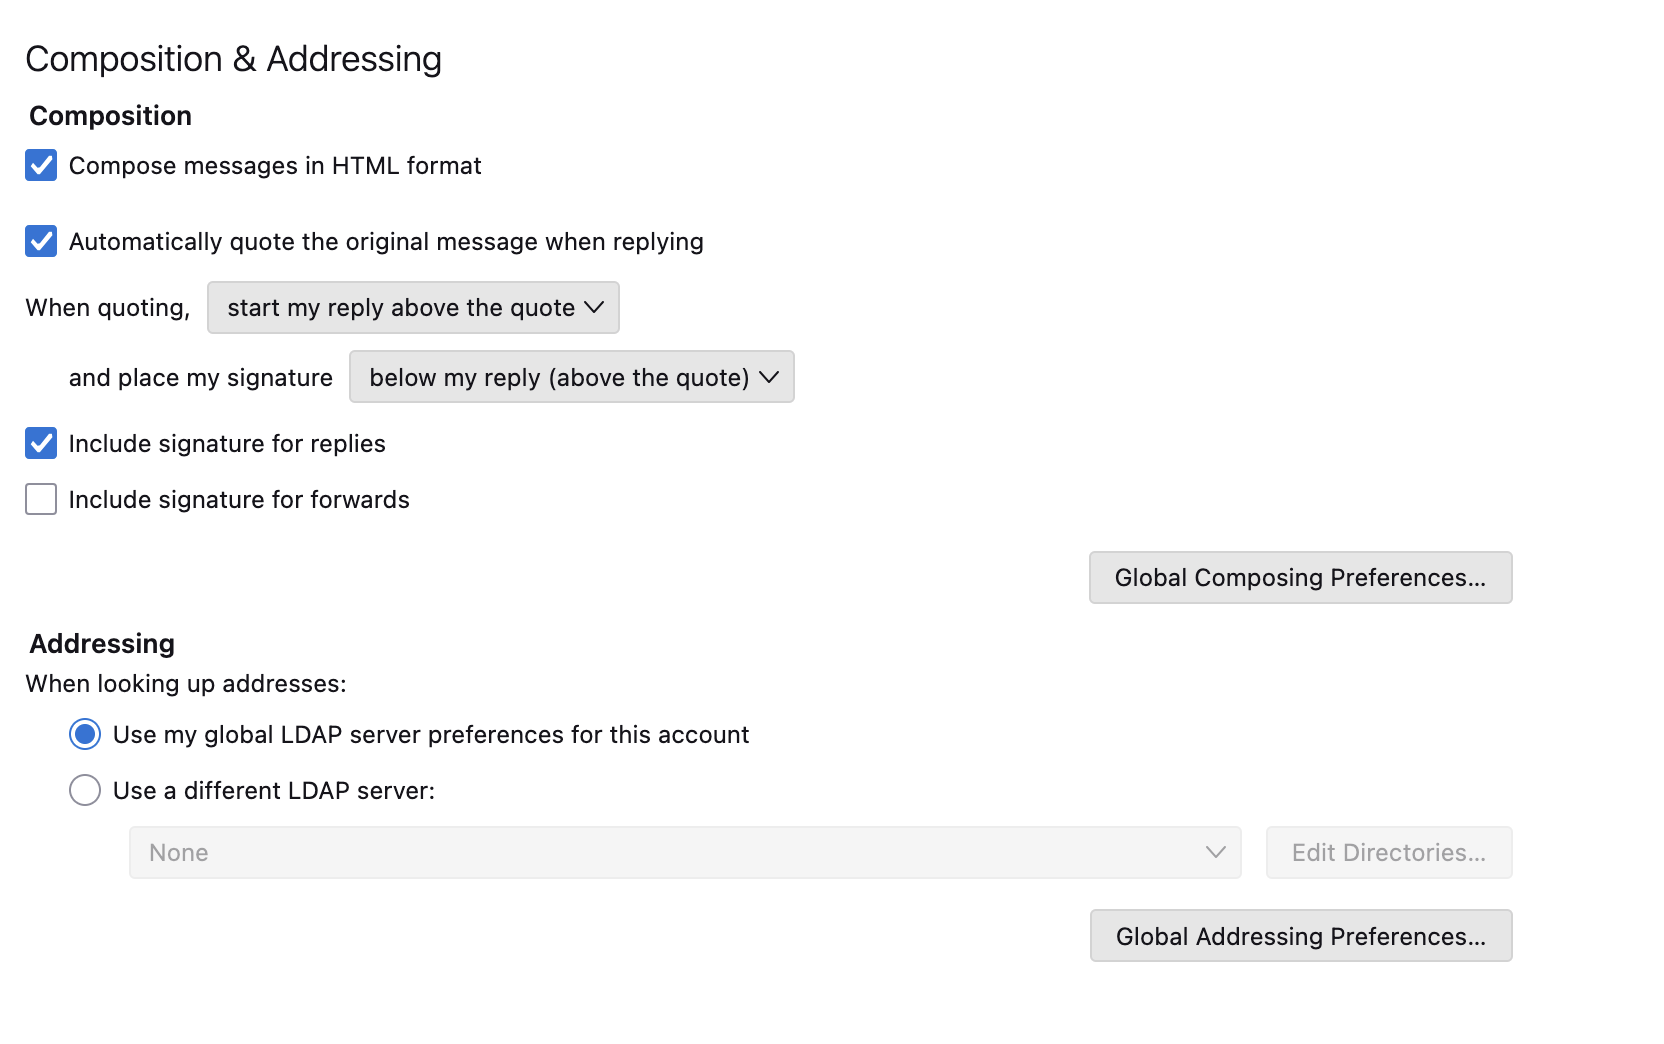1664x1044 pixels.
Task: Enable Include signature for forwards
Action: click(x=41, y=499)
